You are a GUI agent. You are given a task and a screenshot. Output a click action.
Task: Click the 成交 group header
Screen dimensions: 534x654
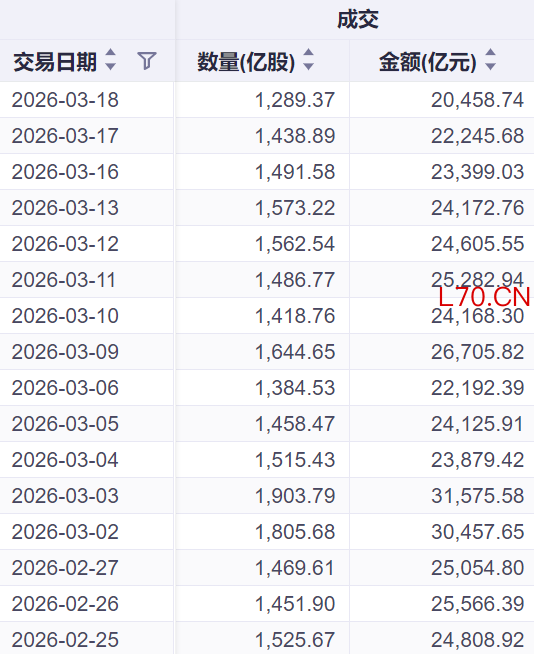tap(358, 20)
